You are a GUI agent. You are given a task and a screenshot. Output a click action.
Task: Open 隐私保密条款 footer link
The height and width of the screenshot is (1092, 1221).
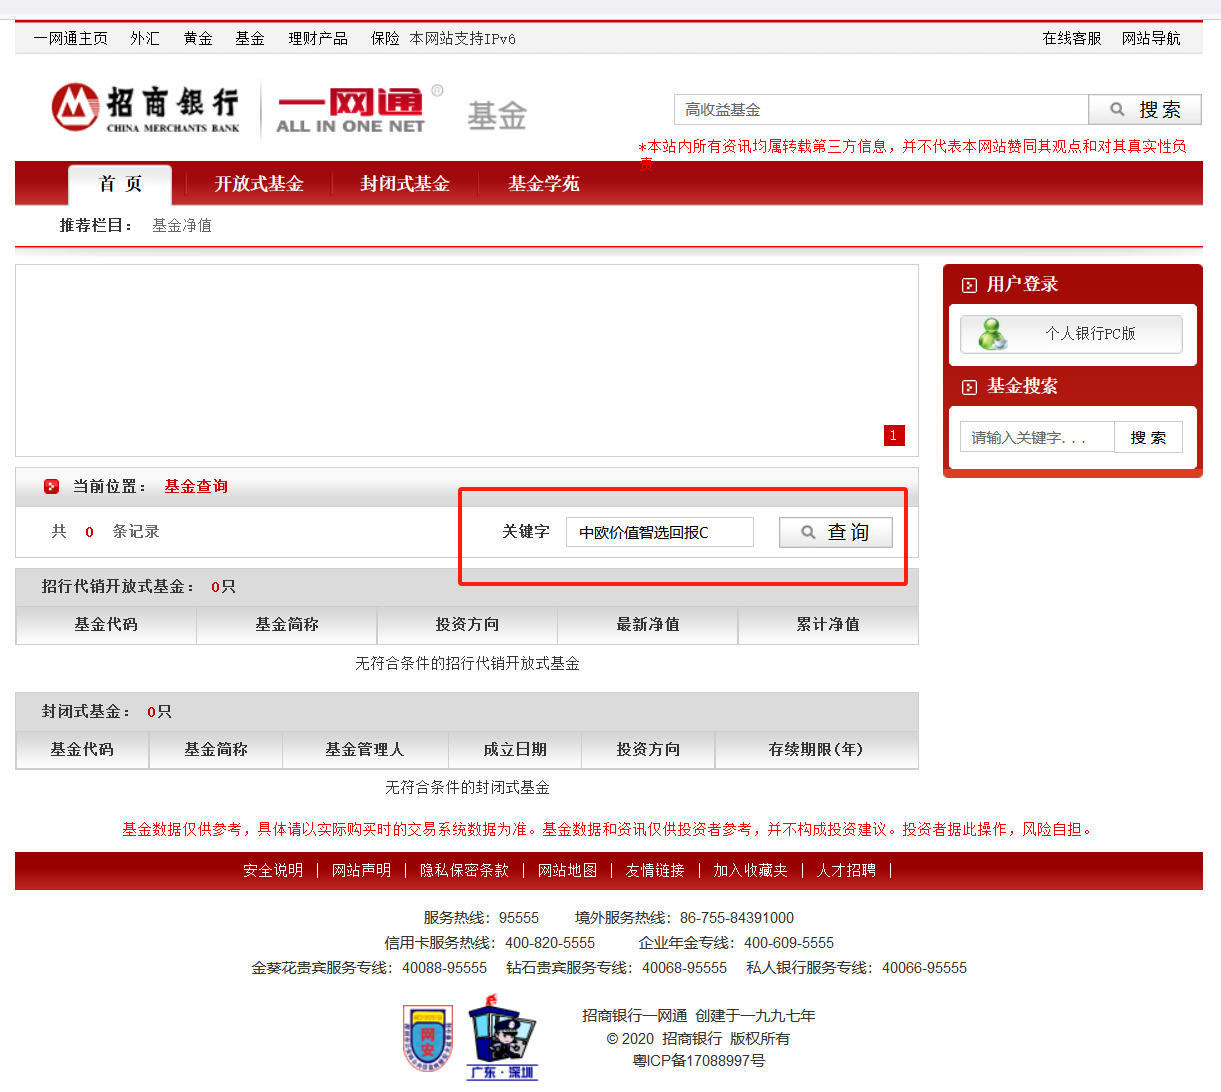pos(464,871)
